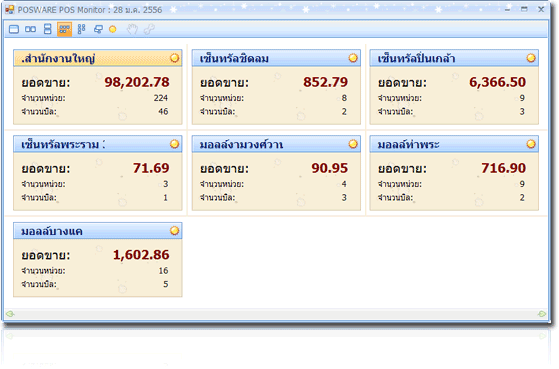This screenshot has height=369, width=559.
Task: Select the highlighted horizontal tile layout
Action: 64,29
